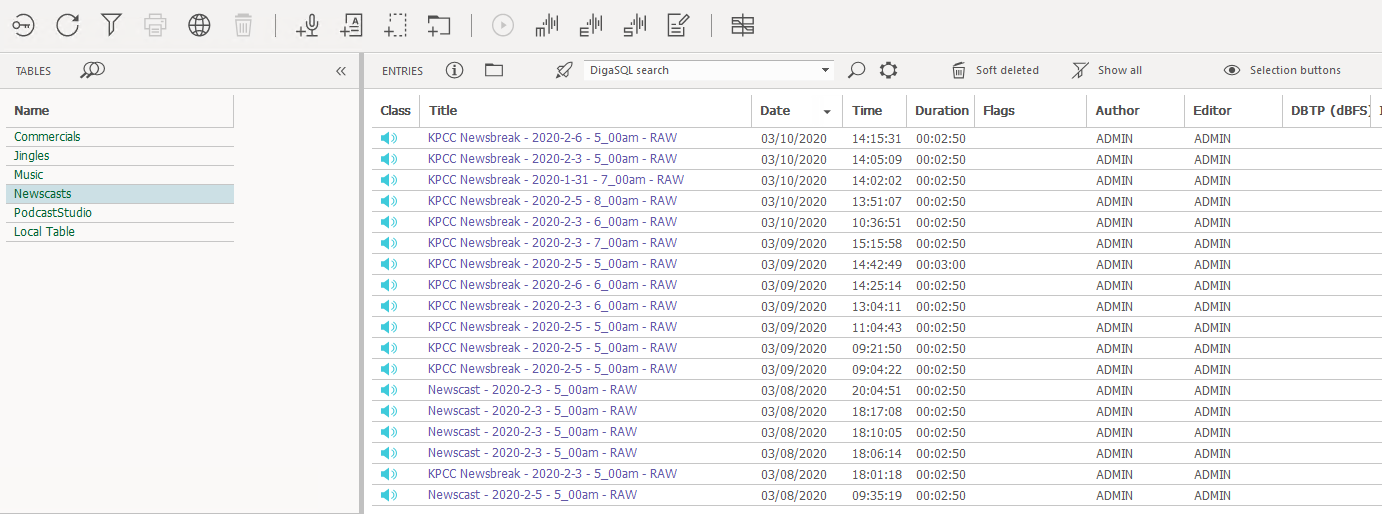Viewport: 1382px width, 514px height.
Task: Click the key login icon
Action: pyautogui.click(x=23, y=26)
